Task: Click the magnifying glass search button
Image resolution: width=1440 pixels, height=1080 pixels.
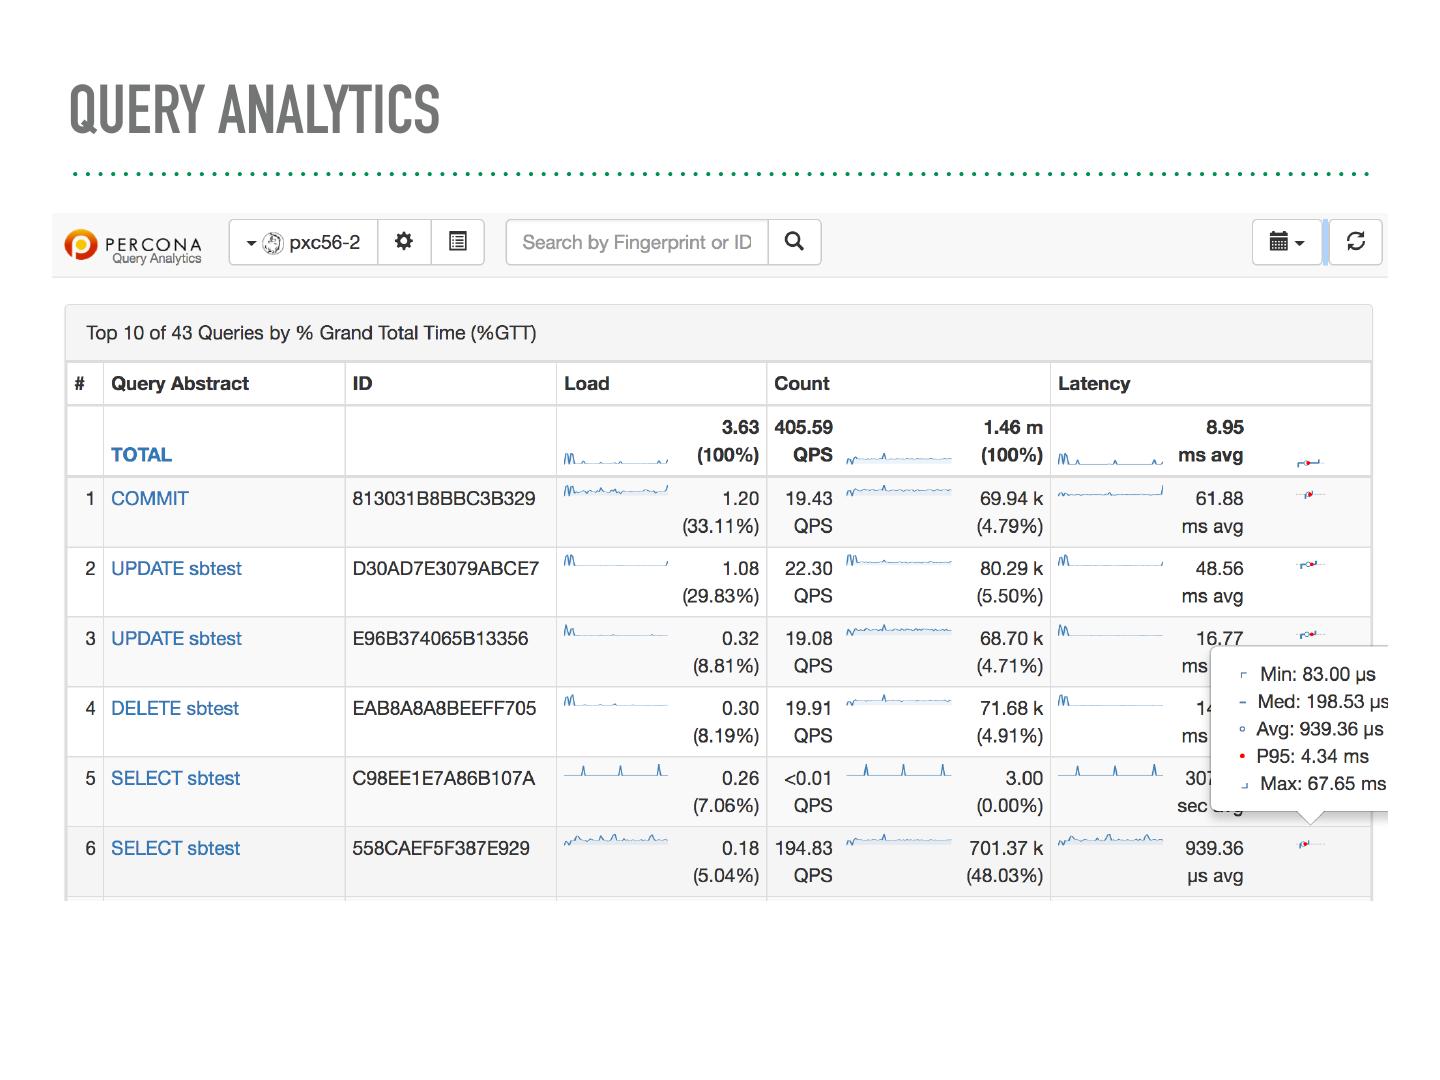Action: [x=794, y=242]
